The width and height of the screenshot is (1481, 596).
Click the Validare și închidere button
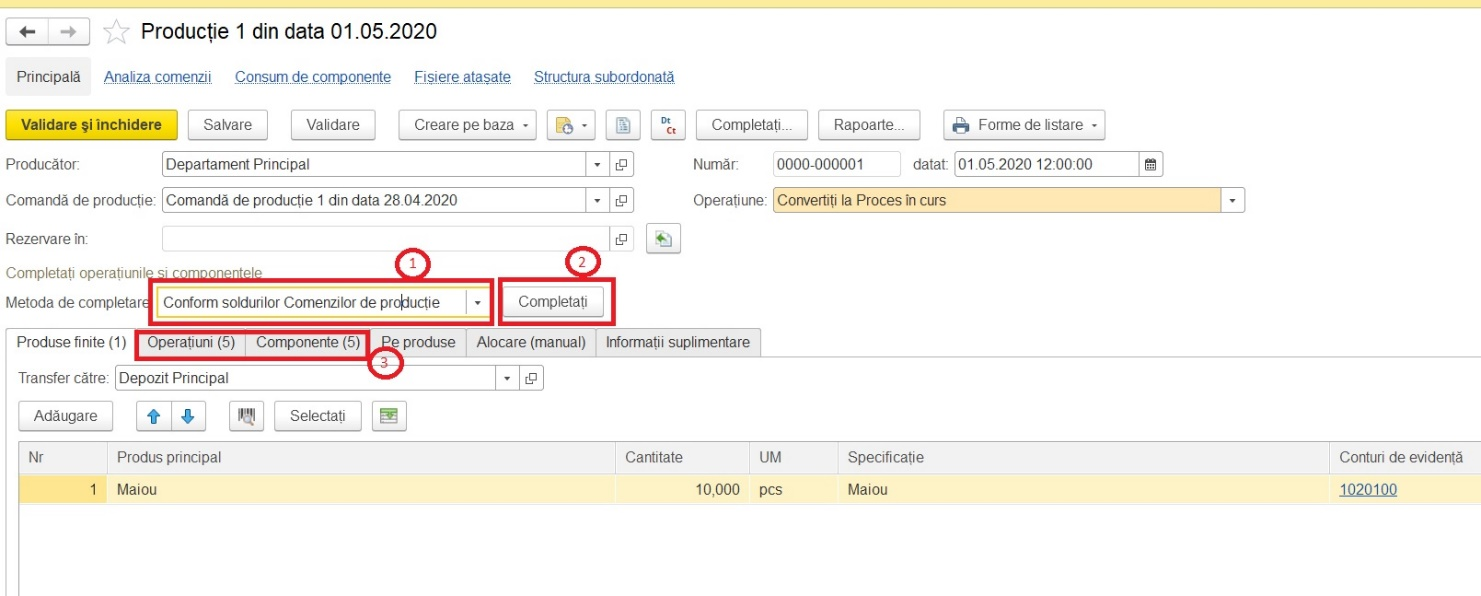point(91,125)
